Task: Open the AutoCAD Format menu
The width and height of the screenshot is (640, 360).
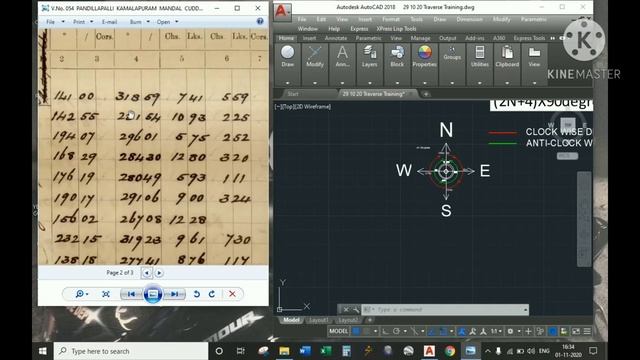Action: pyautogui.click(x=391, y=19)
